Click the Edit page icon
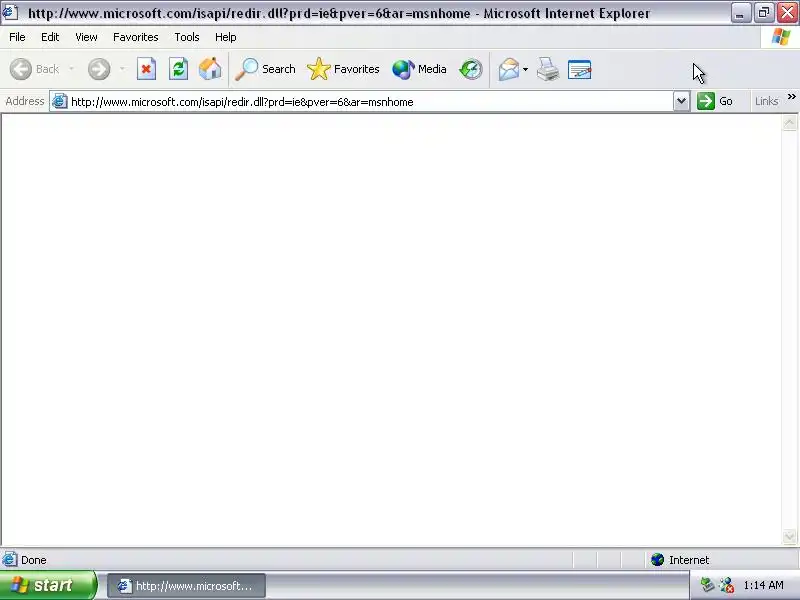Viewport: 800px width, 600px height. (x=580, y=69)
